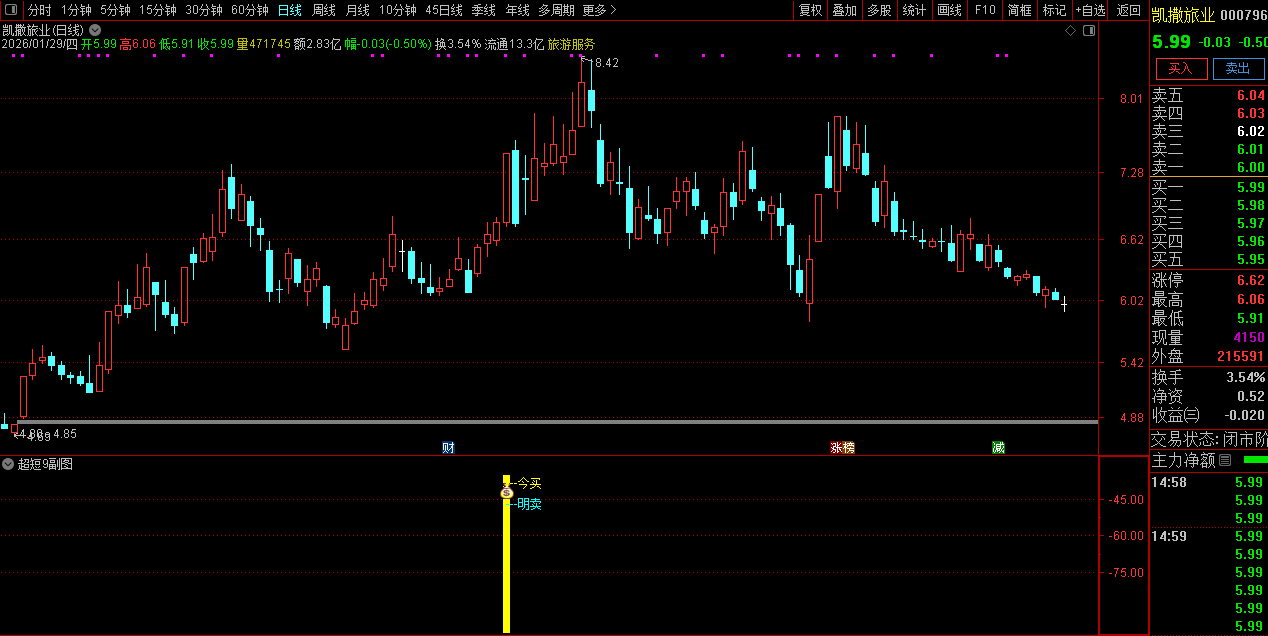
Task: Click the diamond icon above the chart
Action: pos(1070,31)
